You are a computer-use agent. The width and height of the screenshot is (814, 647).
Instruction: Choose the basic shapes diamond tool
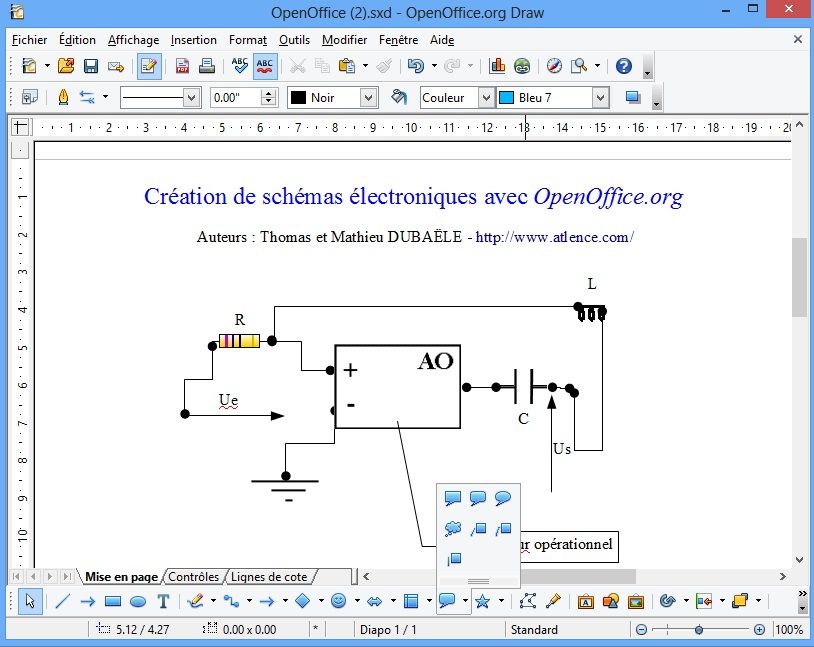[x=303, y=601]
